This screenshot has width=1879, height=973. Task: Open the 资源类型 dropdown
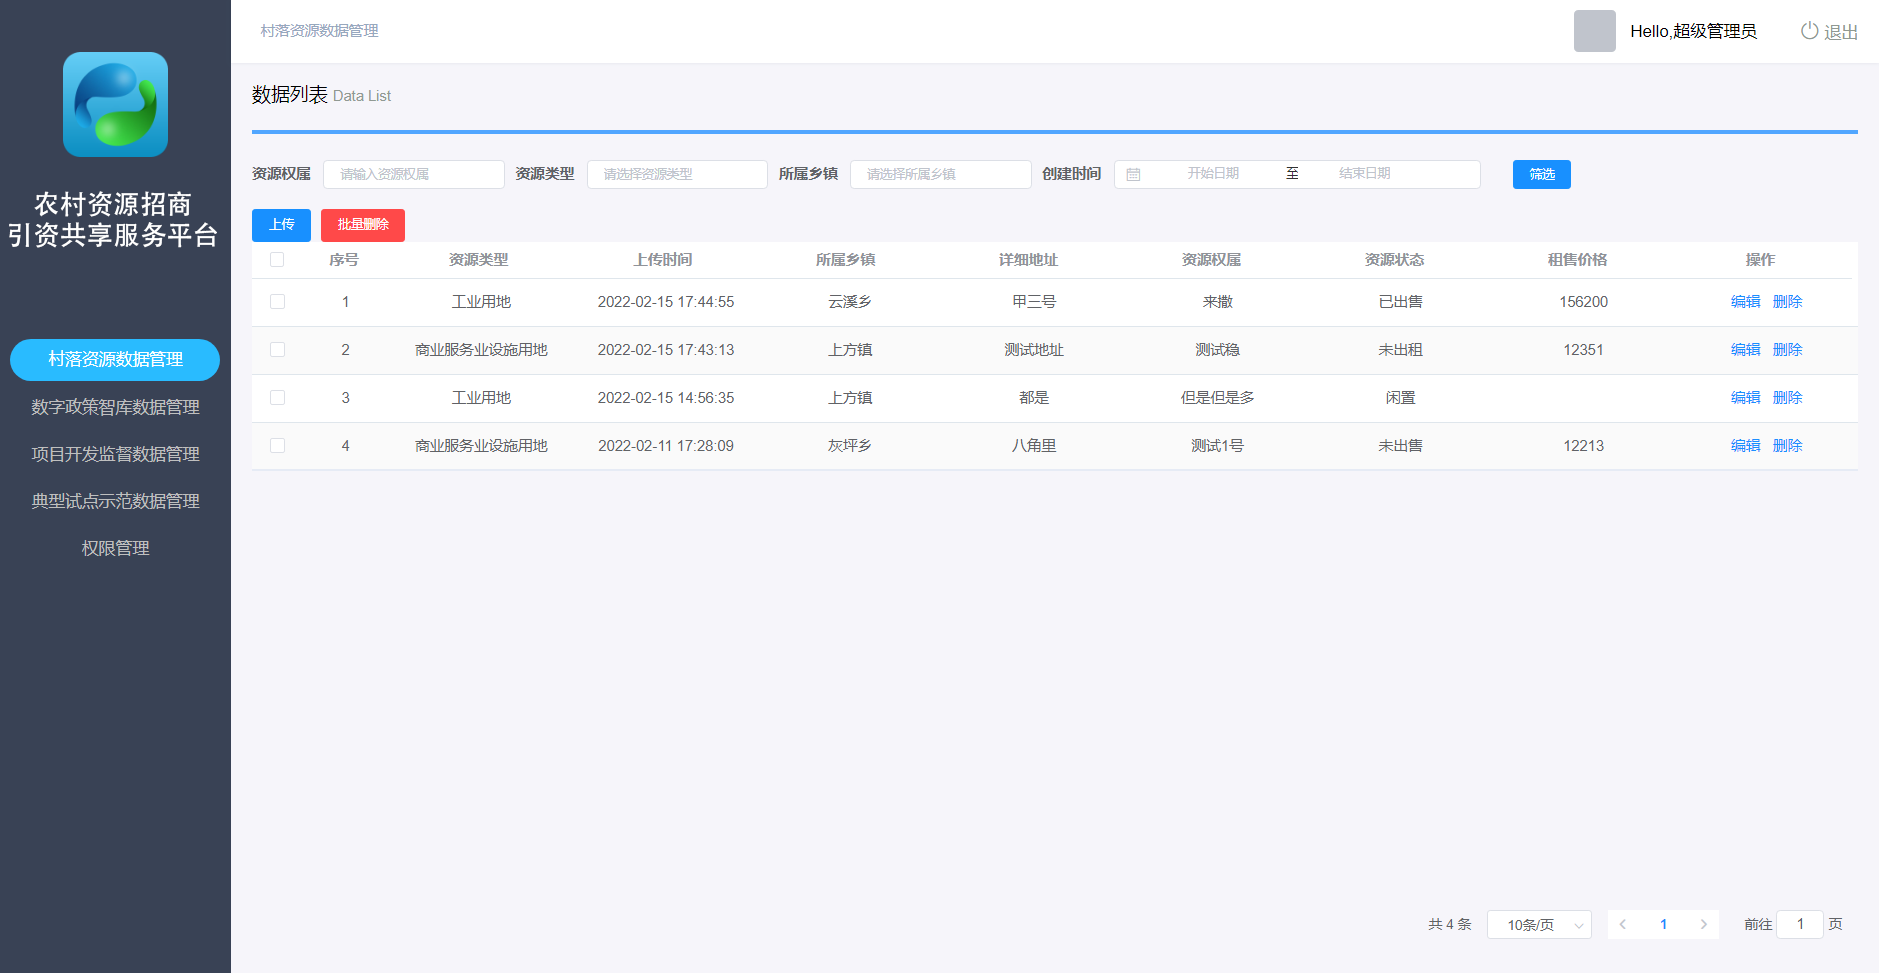click(x=677, y=174)
